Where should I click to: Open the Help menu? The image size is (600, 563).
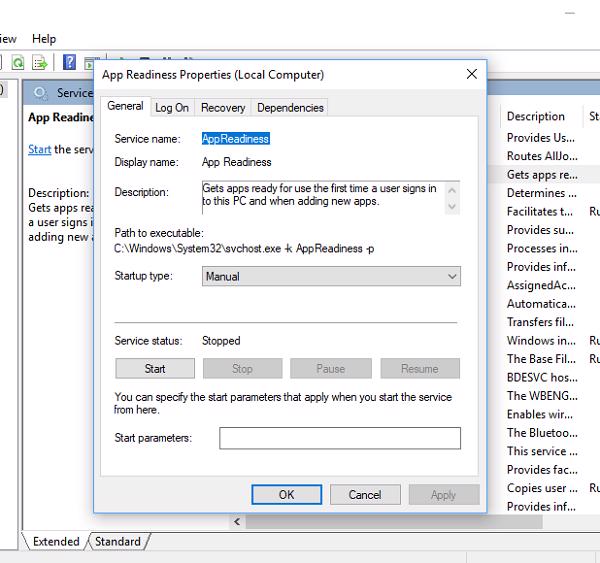point(44,38)
